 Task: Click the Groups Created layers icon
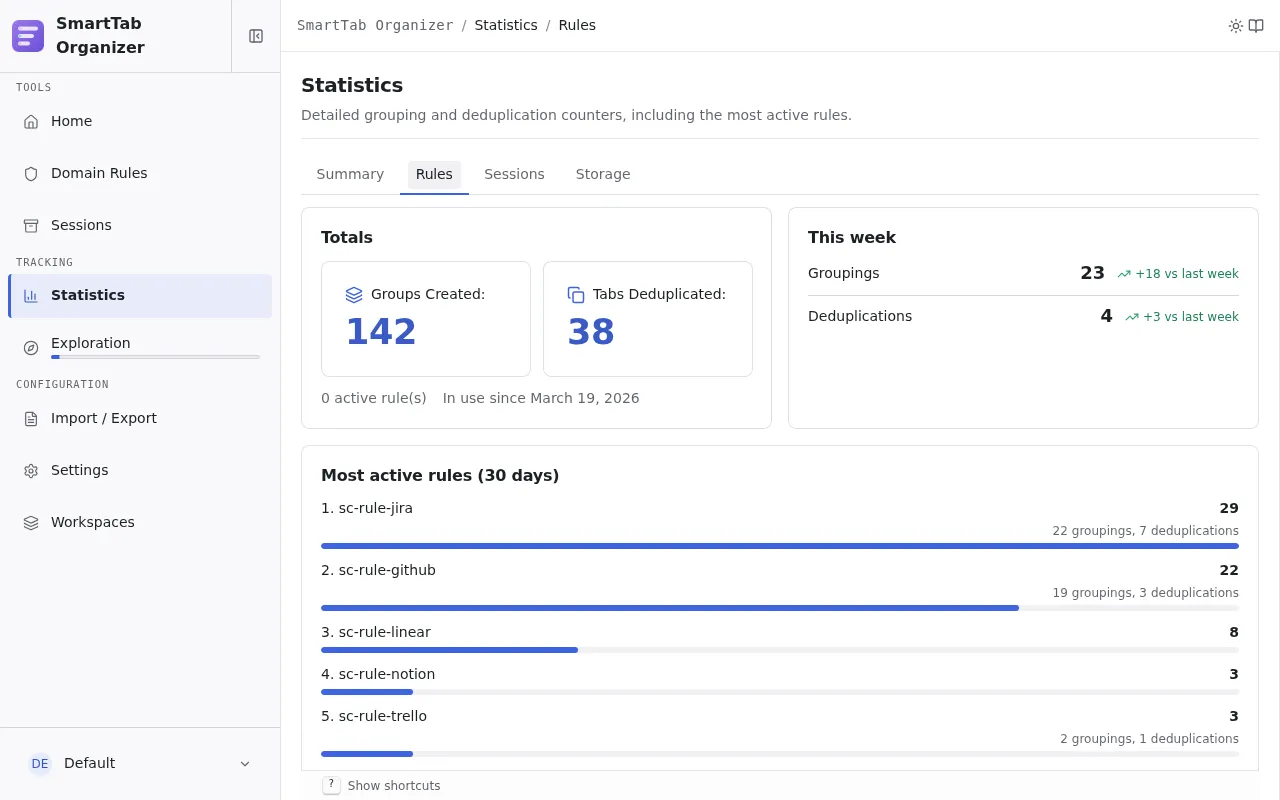click(354, 295)
